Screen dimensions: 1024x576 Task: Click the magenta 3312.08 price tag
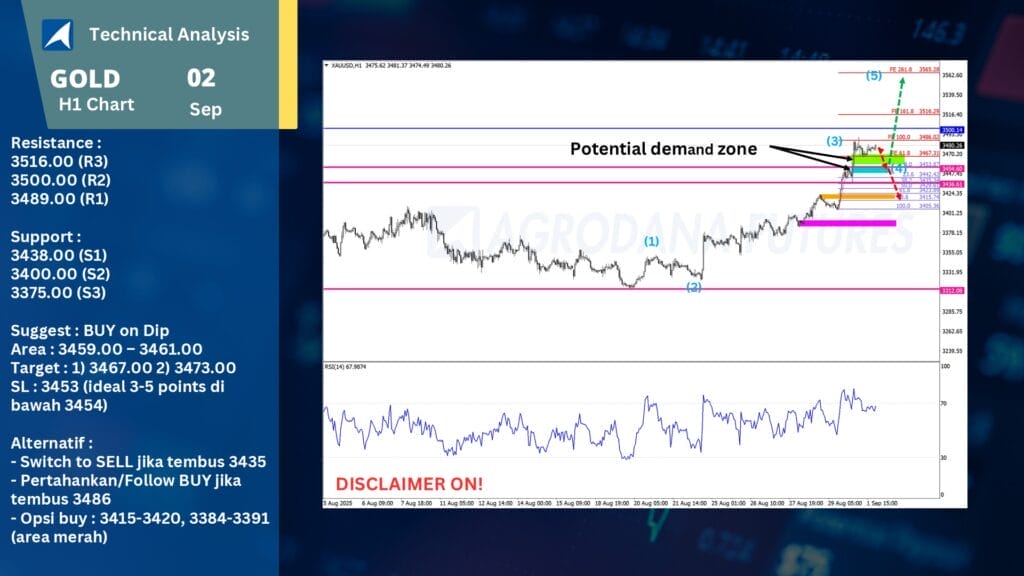click(952, 290)
